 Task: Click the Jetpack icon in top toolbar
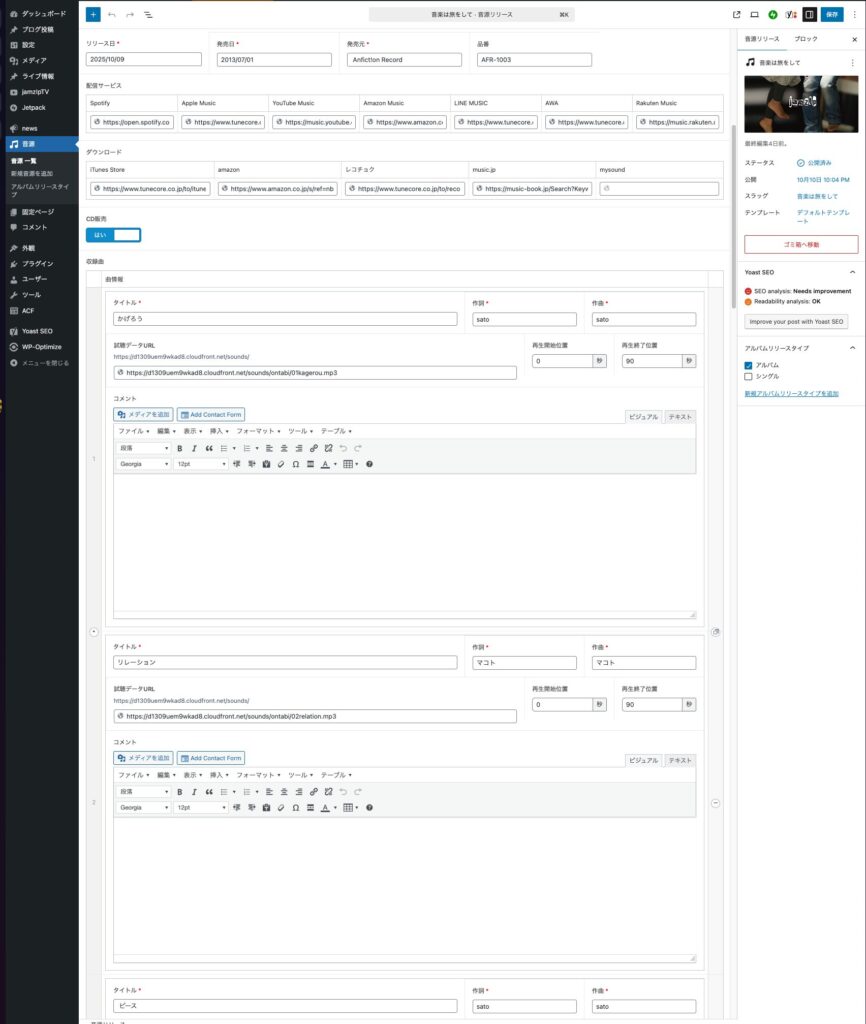click(x=772, y=15)
